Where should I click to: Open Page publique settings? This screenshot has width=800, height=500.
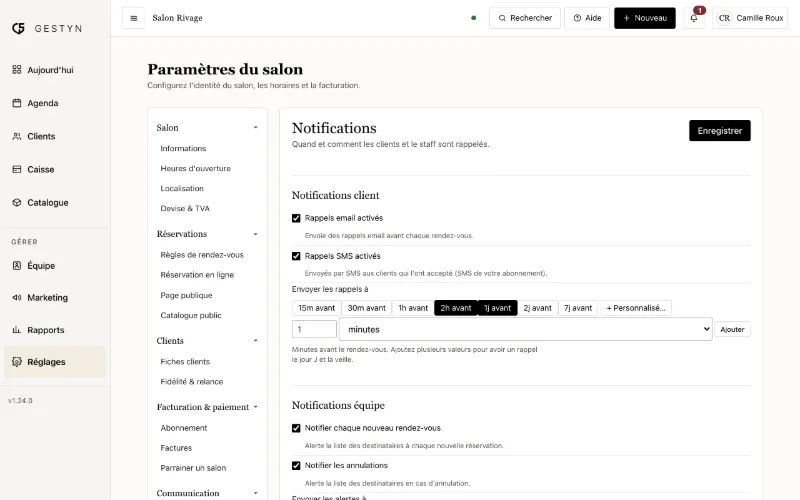click(x=186, y=295)
